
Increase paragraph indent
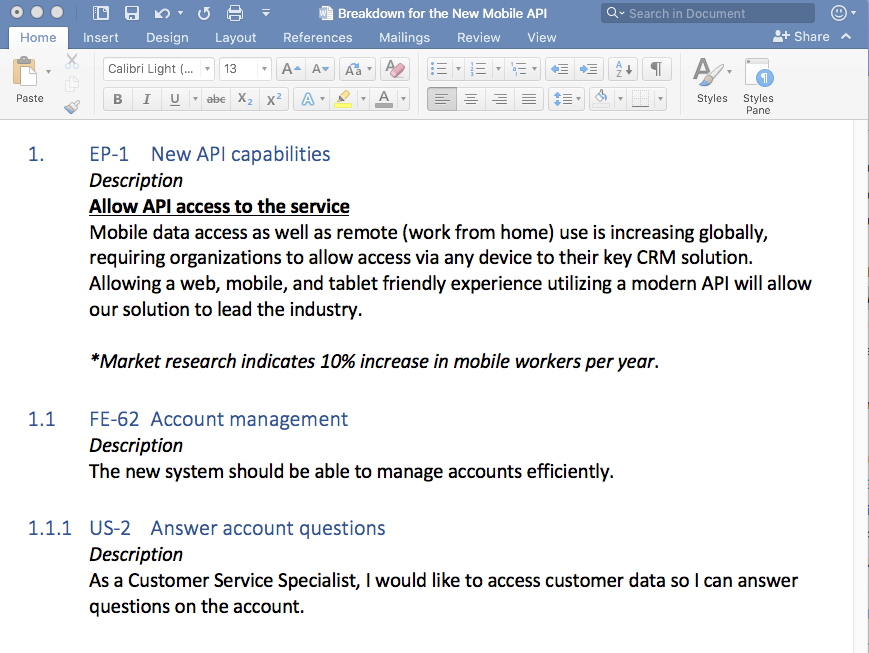click(x=589, y=69)
